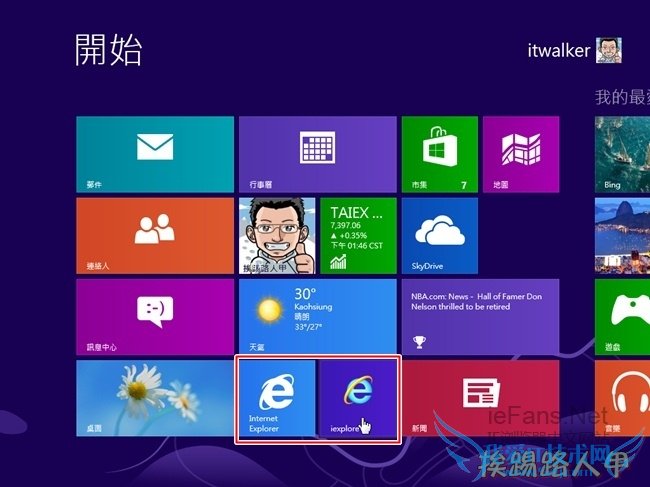Open the Games tile with controller
Screen dimensions: 650x487
pyautogui.click(x=622, y=317)
